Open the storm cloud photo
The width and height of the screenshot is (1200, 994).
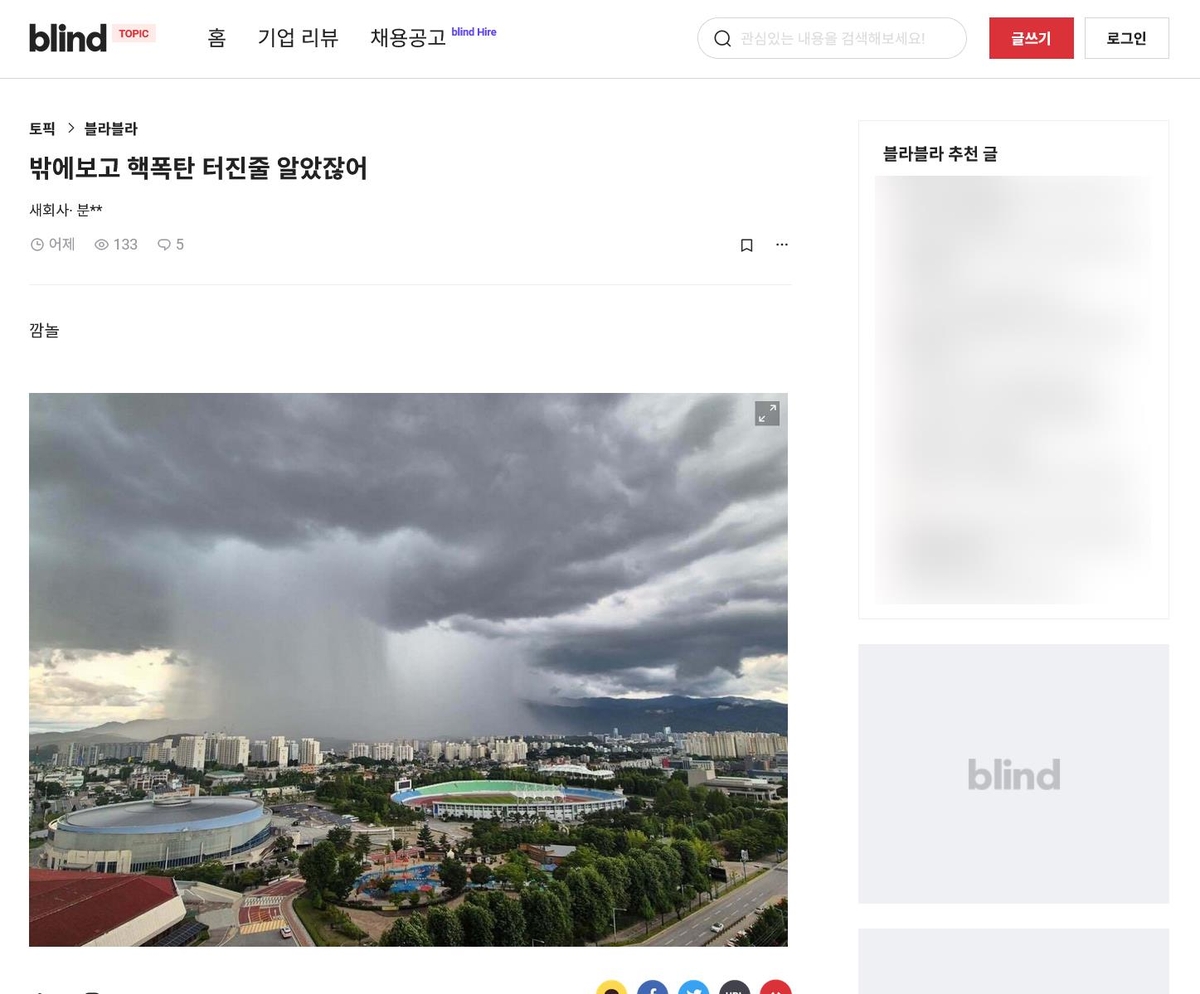[x=408, y=669]
